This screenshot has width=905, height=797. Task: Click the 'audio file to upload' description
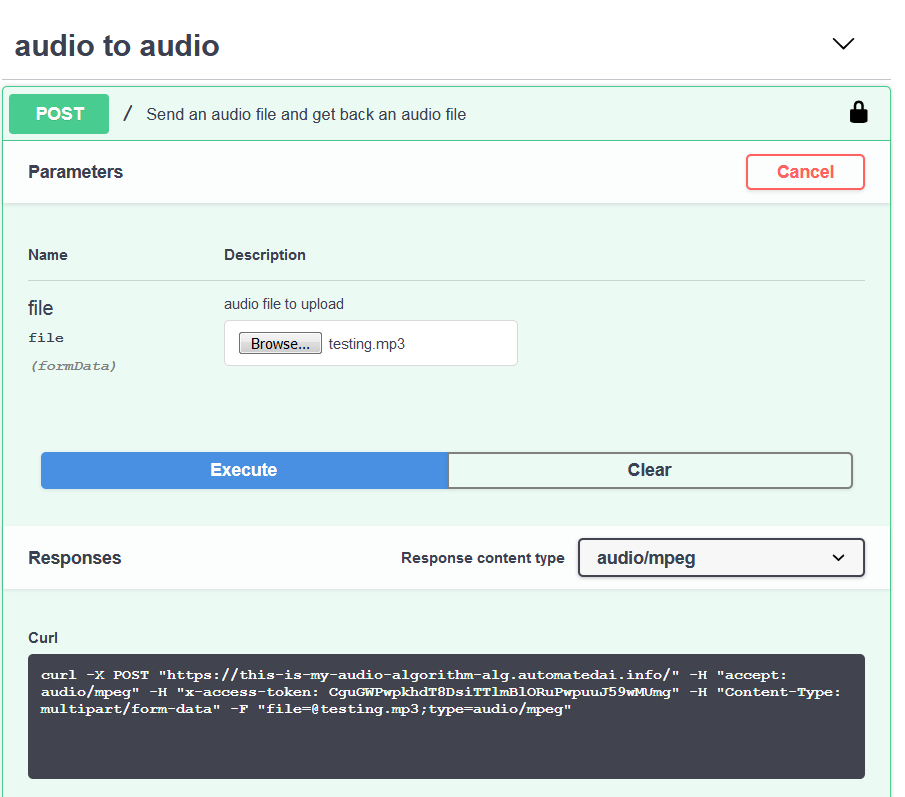coord(284,304)
